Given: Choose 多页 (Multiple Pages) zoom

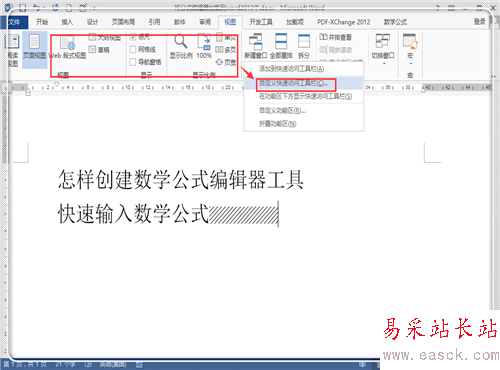Looking at the screenshot, I should pos(225,50).
